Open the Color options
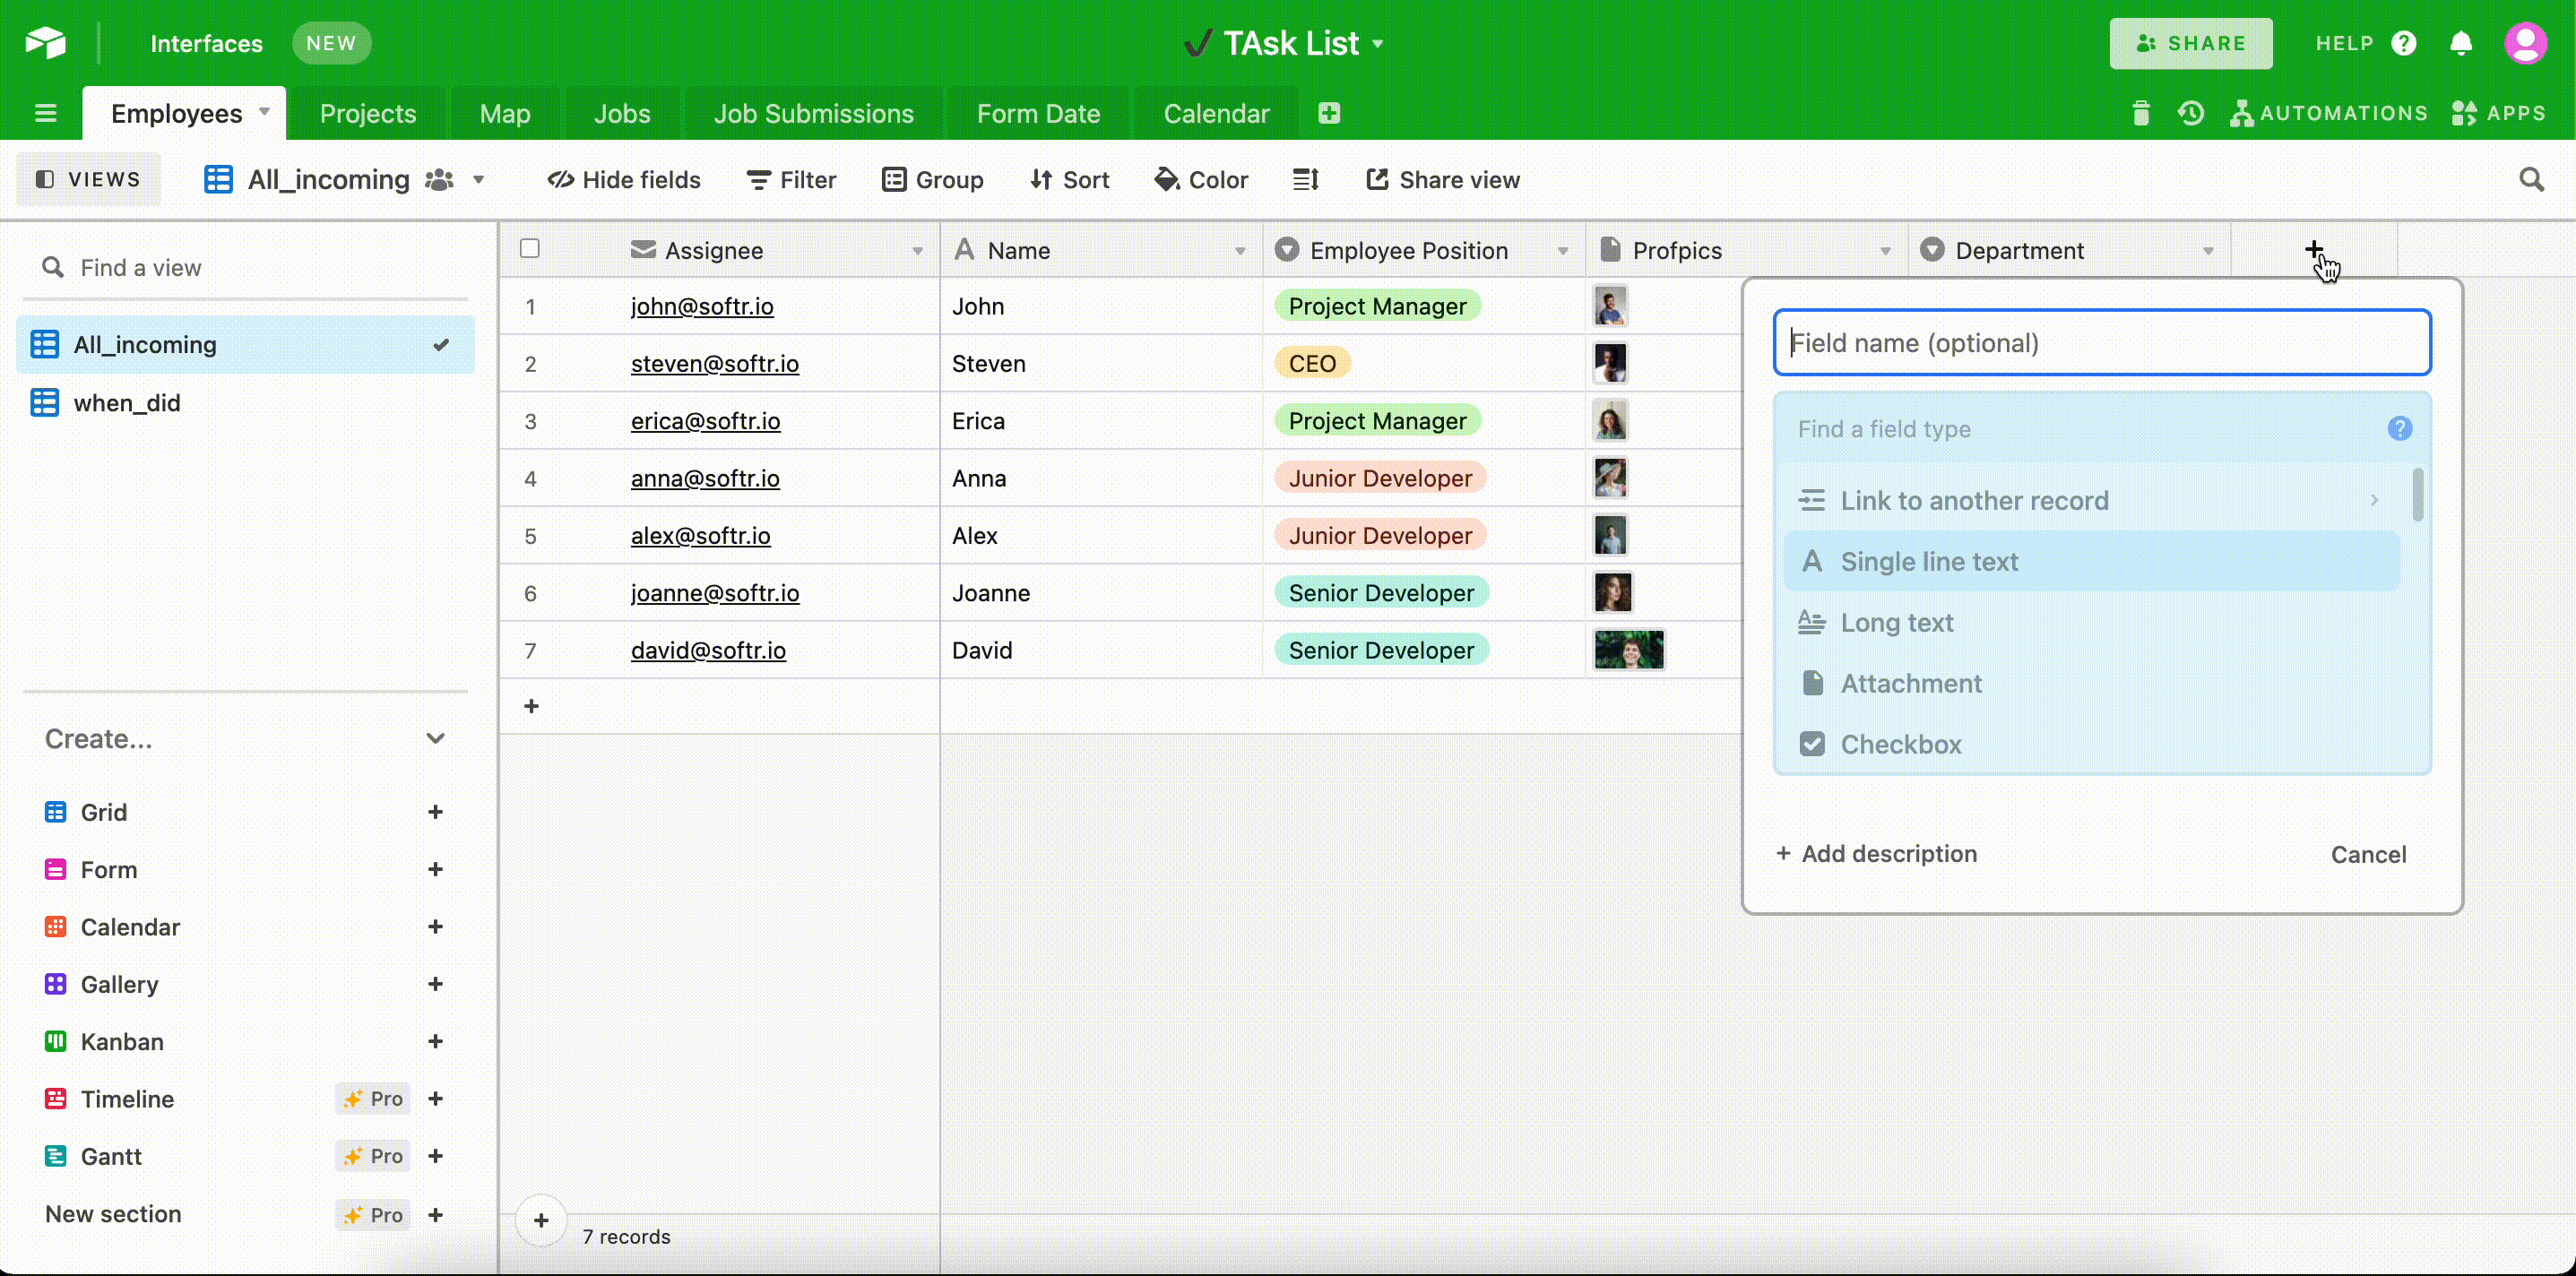Screen dimensions: 2576x1276 pyautogui.click(x=1201, y=179)
